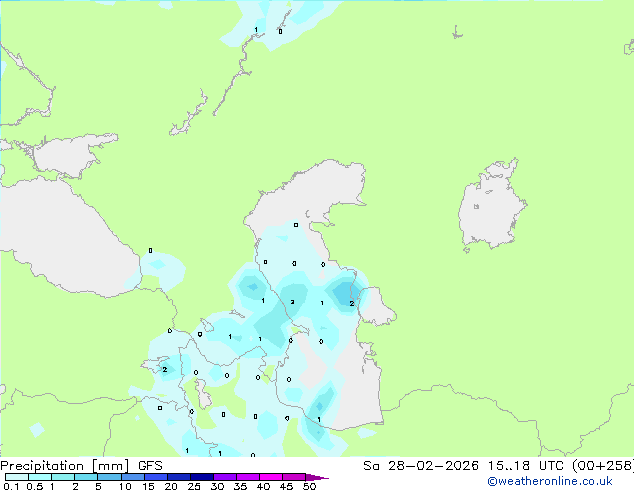634x490 pixels.
Task: Click the 10–15 mm blue legend swatch
Action: click(x=132, y=477)
